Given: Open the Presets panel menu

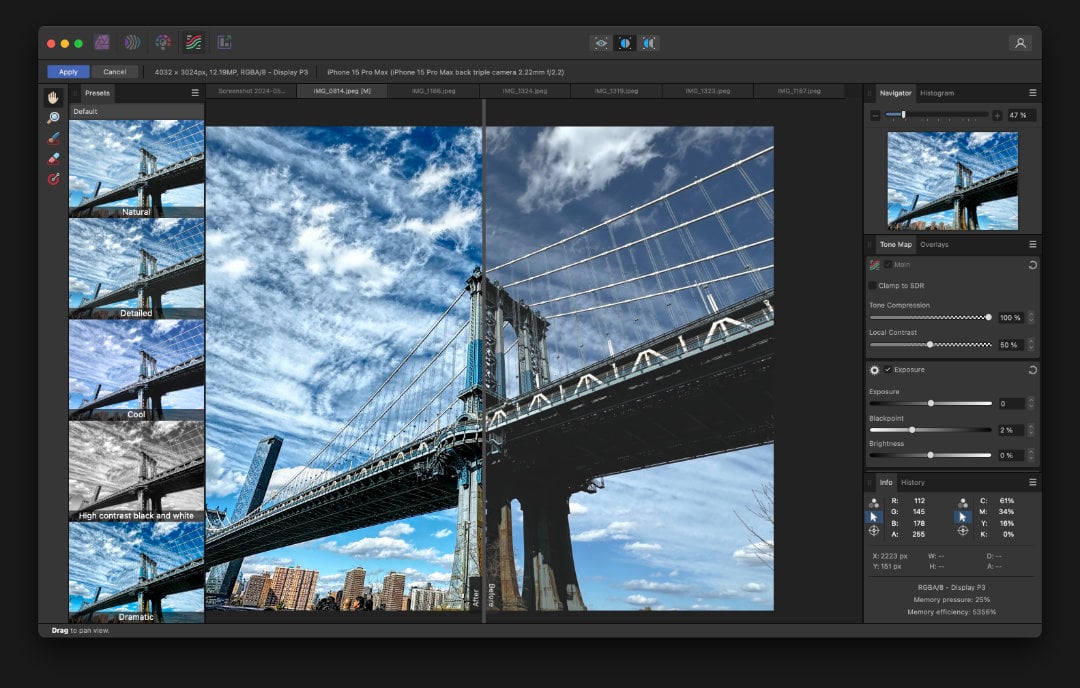Looking at the screenshot, I should pyautogui.click(x=197, y=92).
